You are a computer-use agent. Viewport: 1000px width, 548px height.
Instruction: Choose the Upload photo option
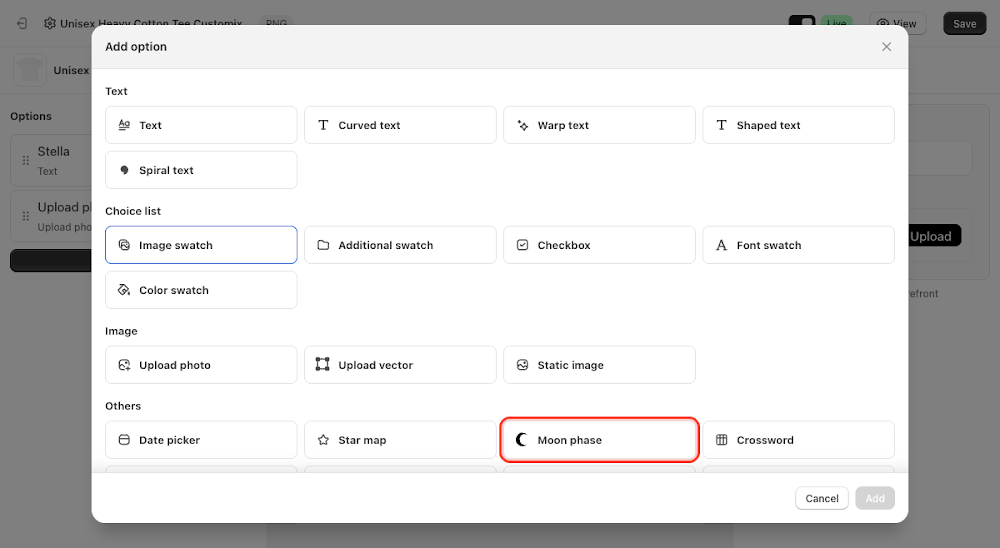point(201,365)
